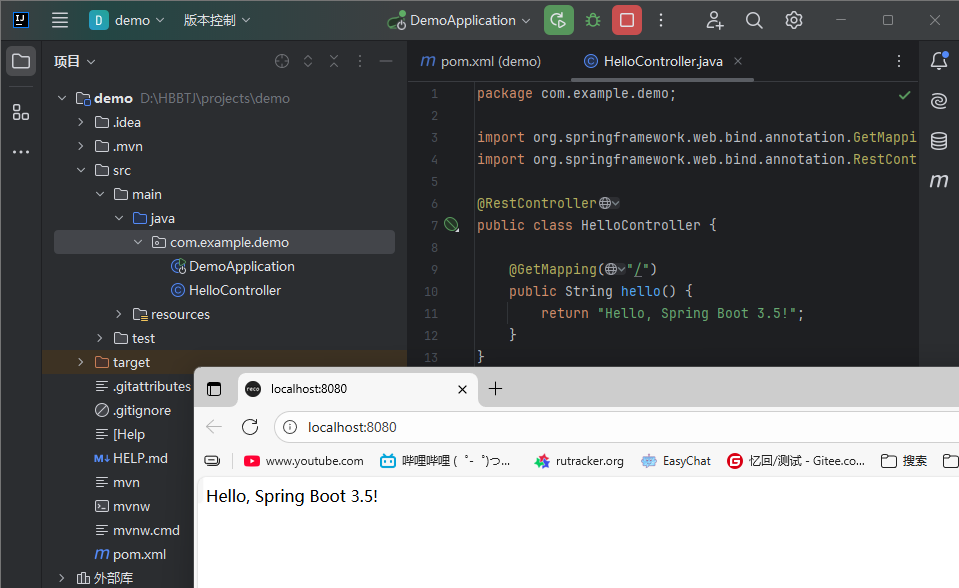Click the locate opened file crosshair icon
The image size is (959, 588).
pos(282,61)
